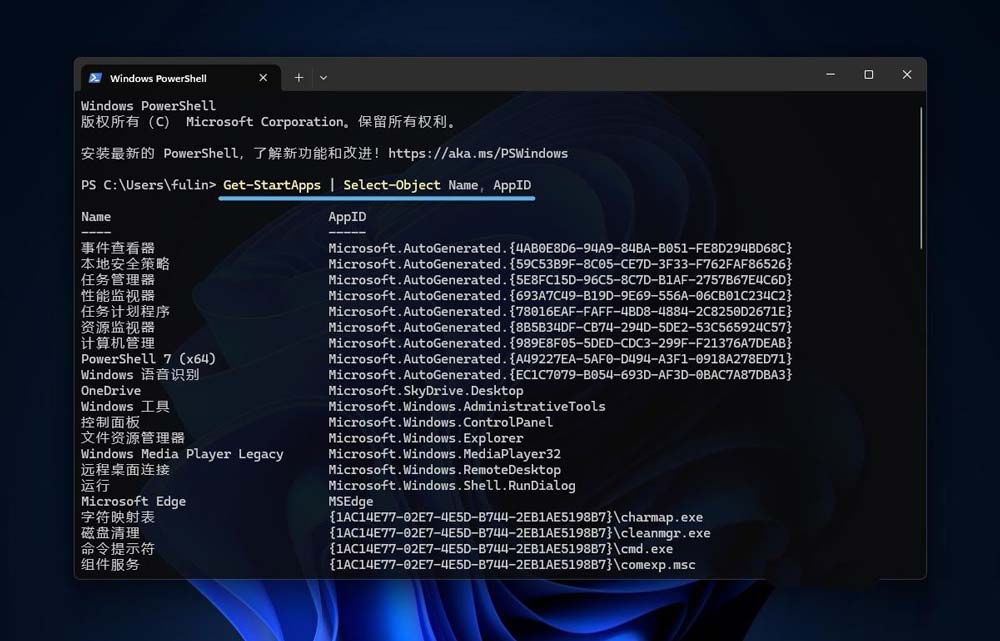Minimize the terminal window
Screen dimensions: 1000x641
[830, 75]
